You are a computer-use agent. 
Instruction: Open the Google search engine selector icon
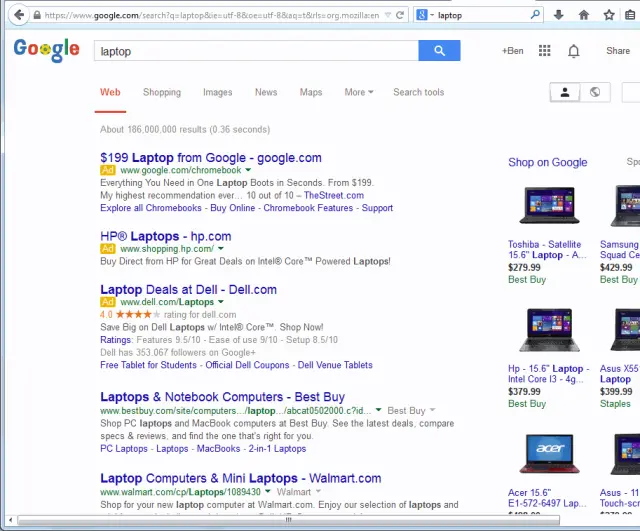tap(422, 16)
